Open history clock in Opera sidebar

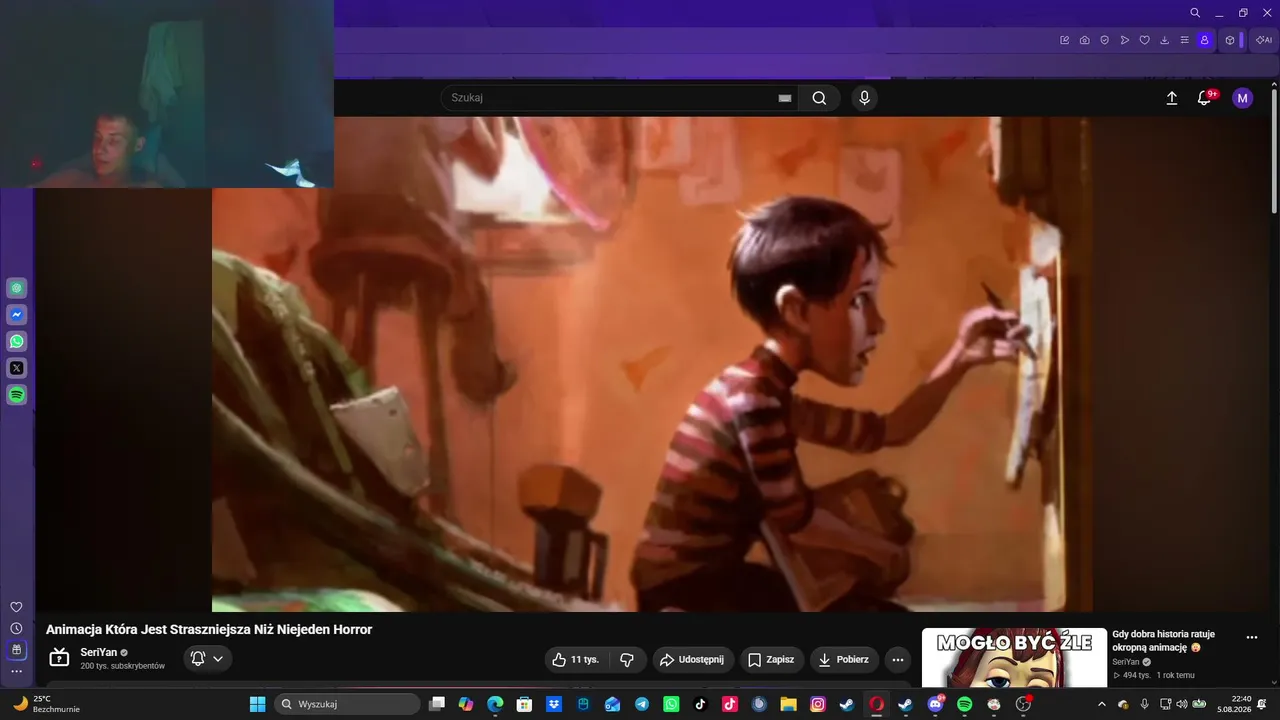click(16, 628)
